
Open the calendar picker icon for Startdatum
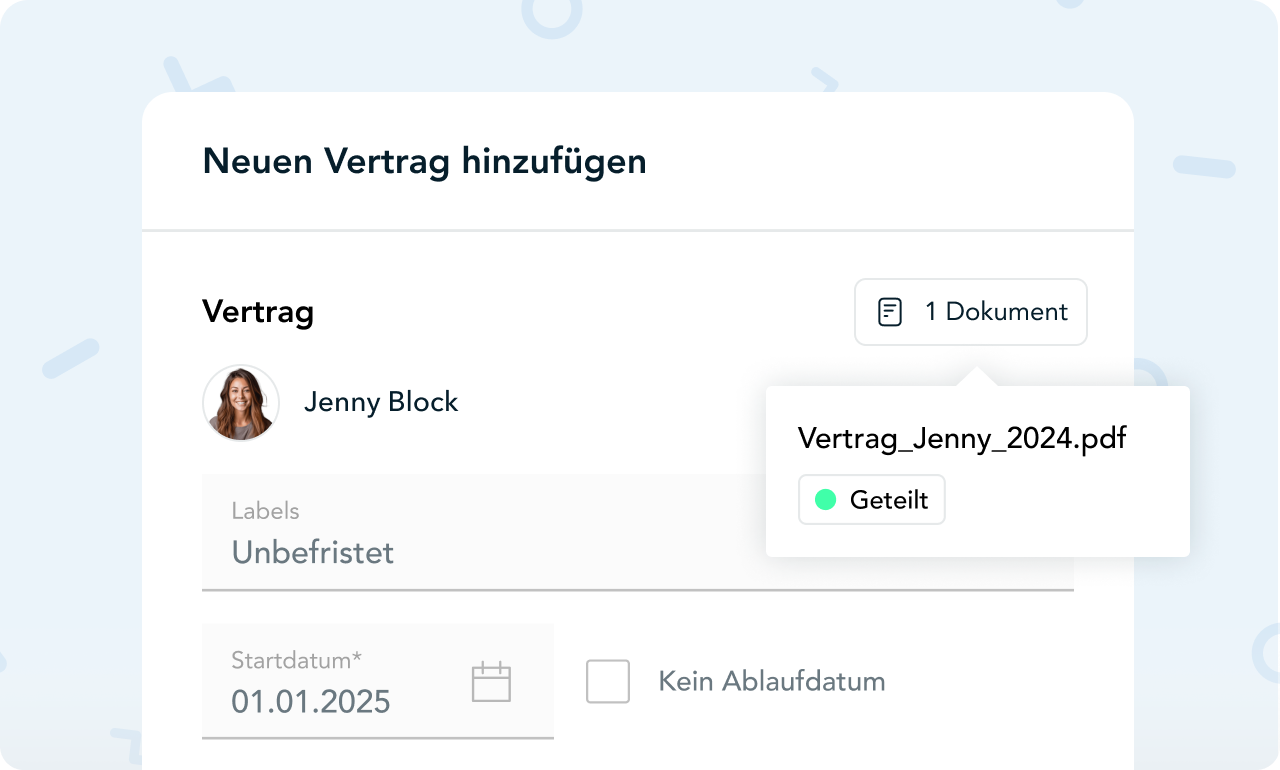point(491,682)
